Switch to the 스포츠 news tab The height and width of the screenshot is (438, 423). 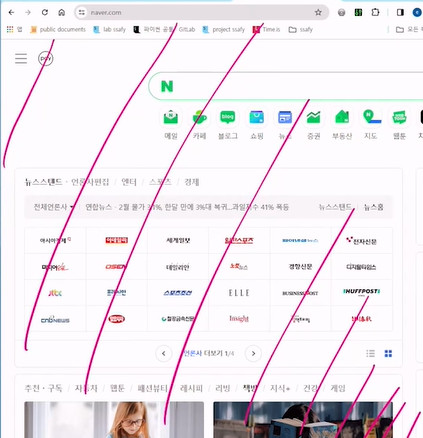[160, 182]
